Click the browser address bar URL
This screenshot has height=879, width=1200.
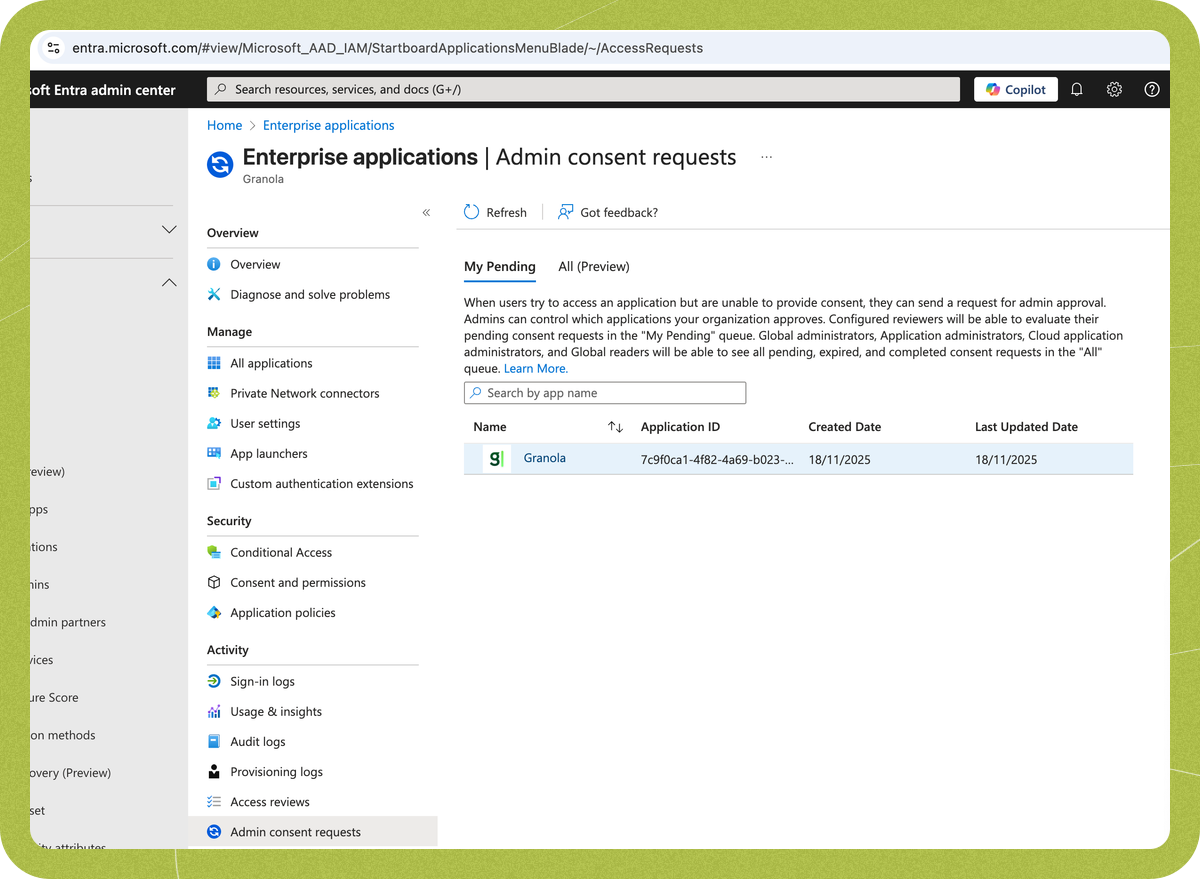click(387, 47)
